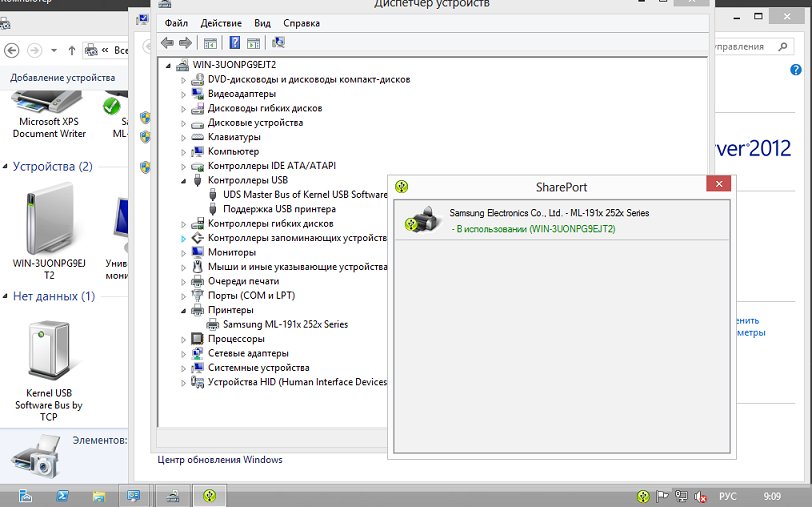Select the Дисководы гибких дисков icon
Image resolution: width=812 pixels, height=507 pixels.
pyautogui.click(x=197, y=108)
